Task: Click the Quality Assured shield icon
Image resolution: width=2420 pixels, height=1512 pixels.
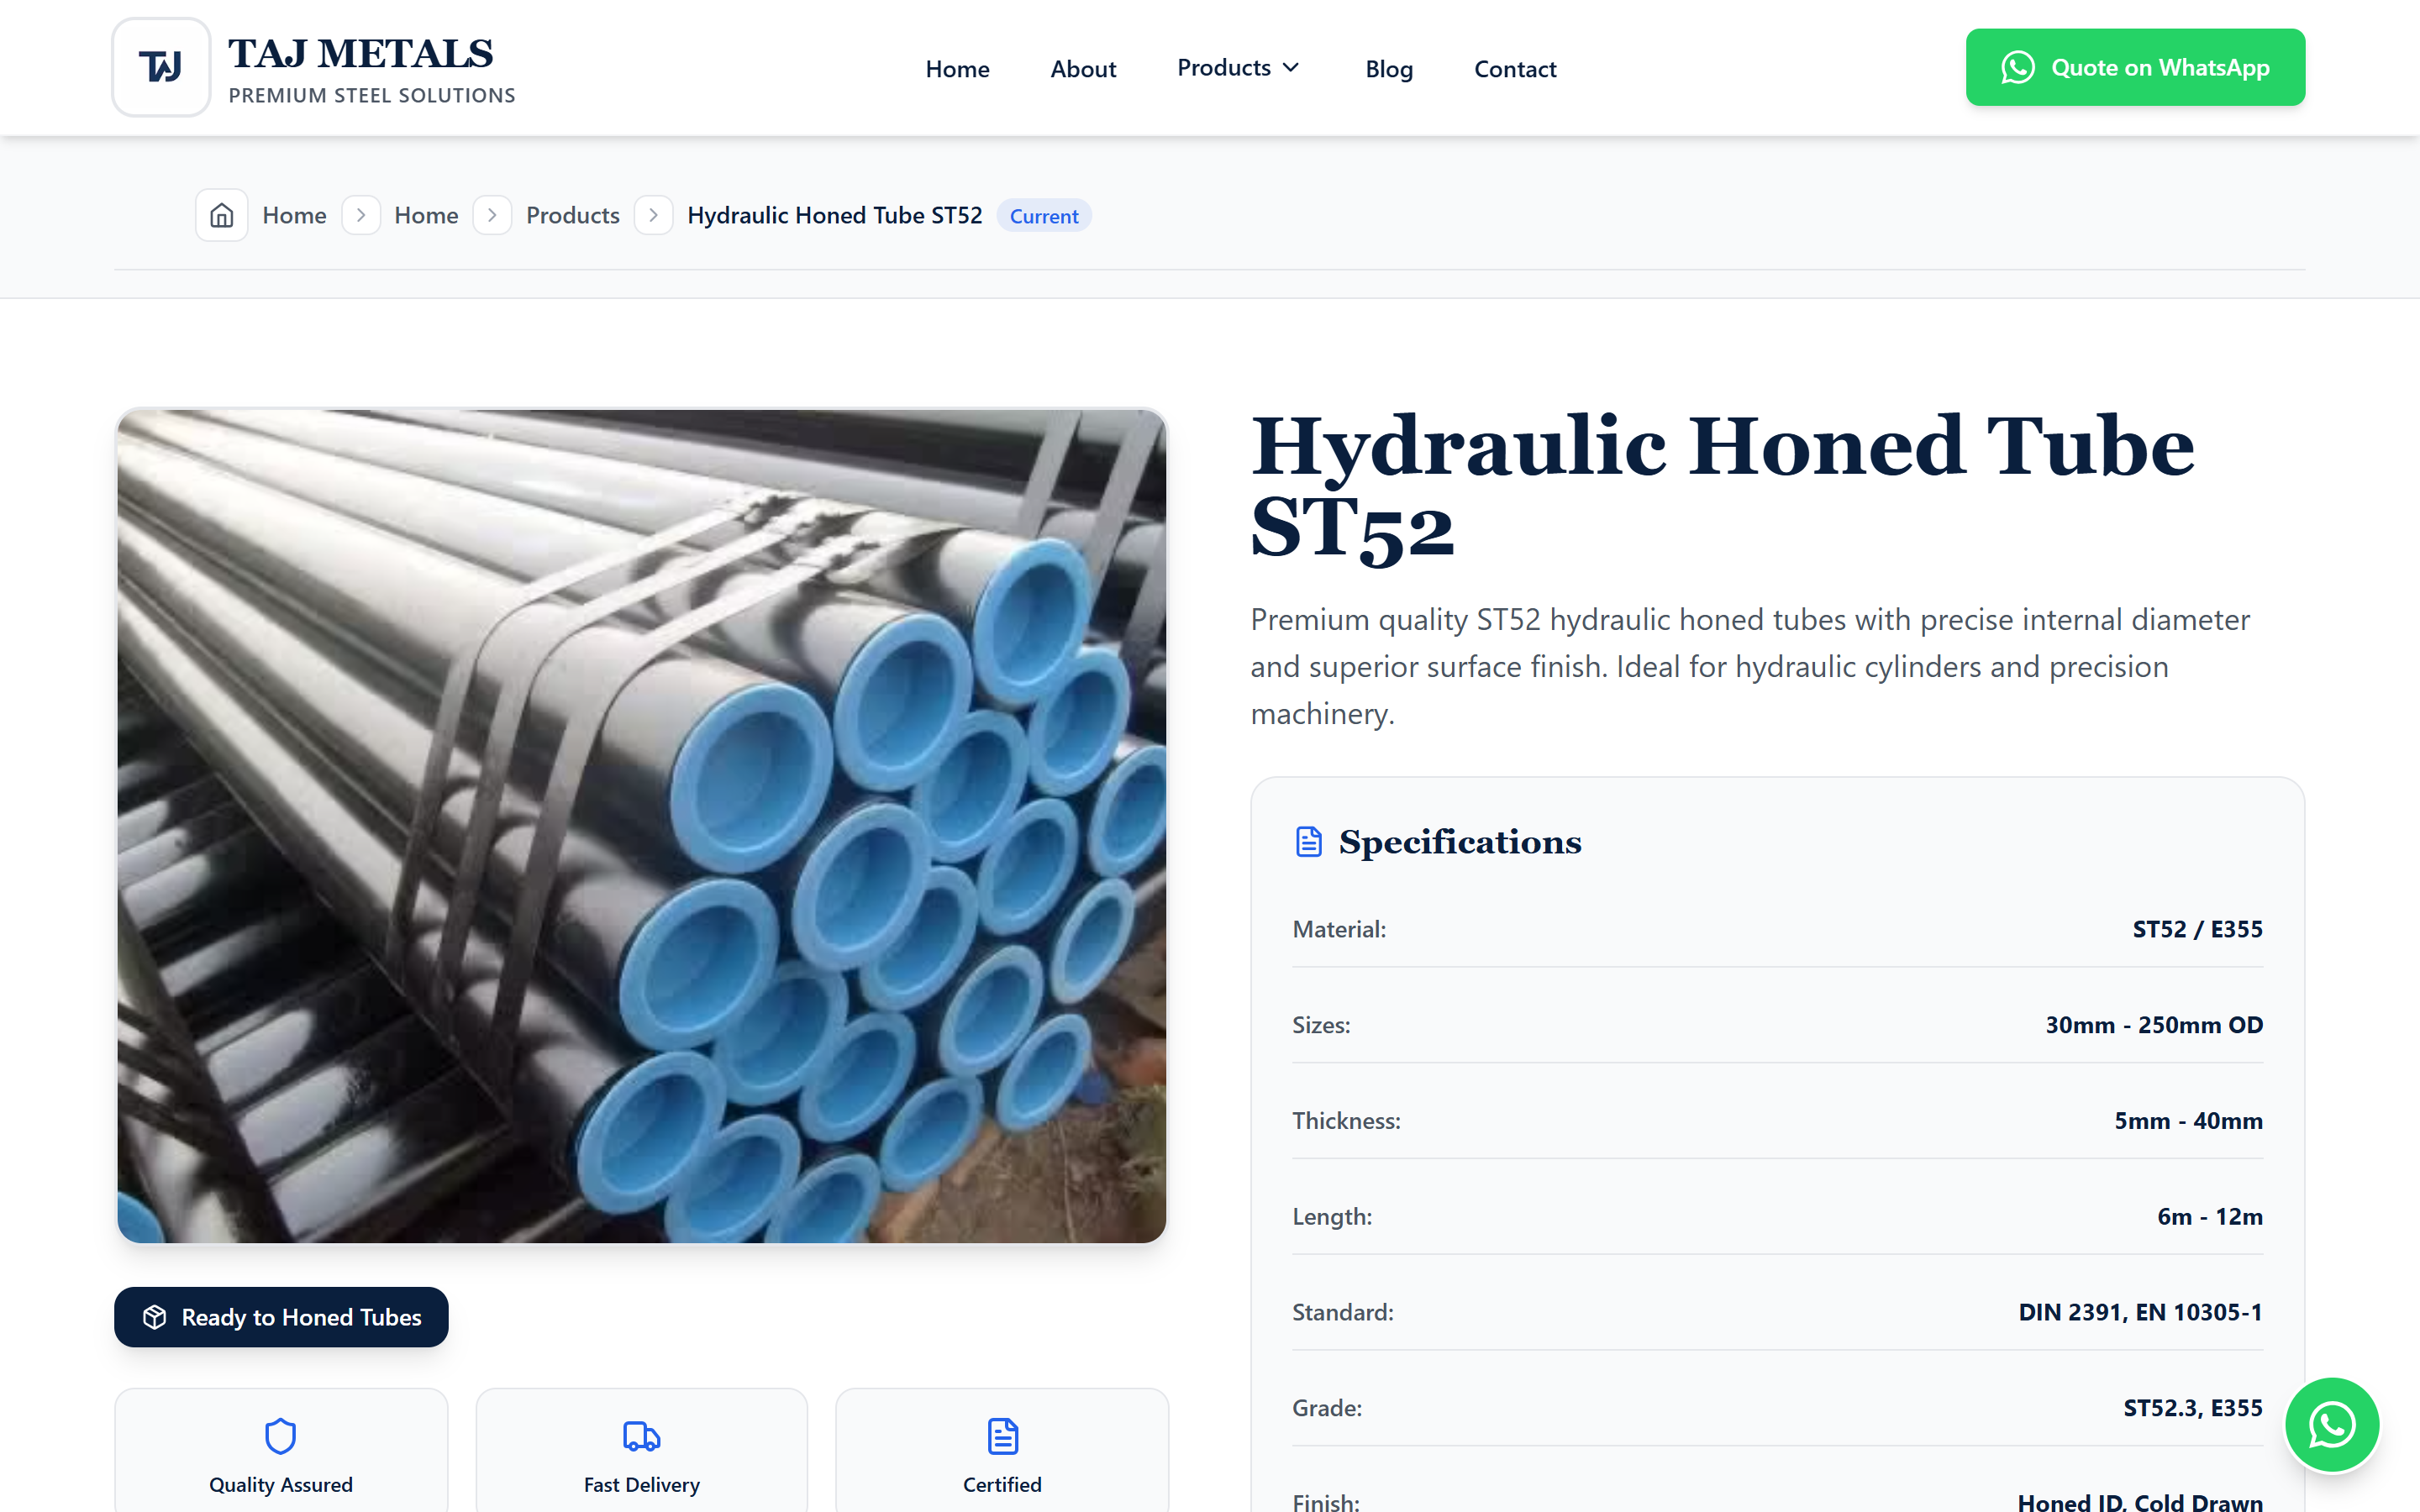Action: click(281, 1437)
